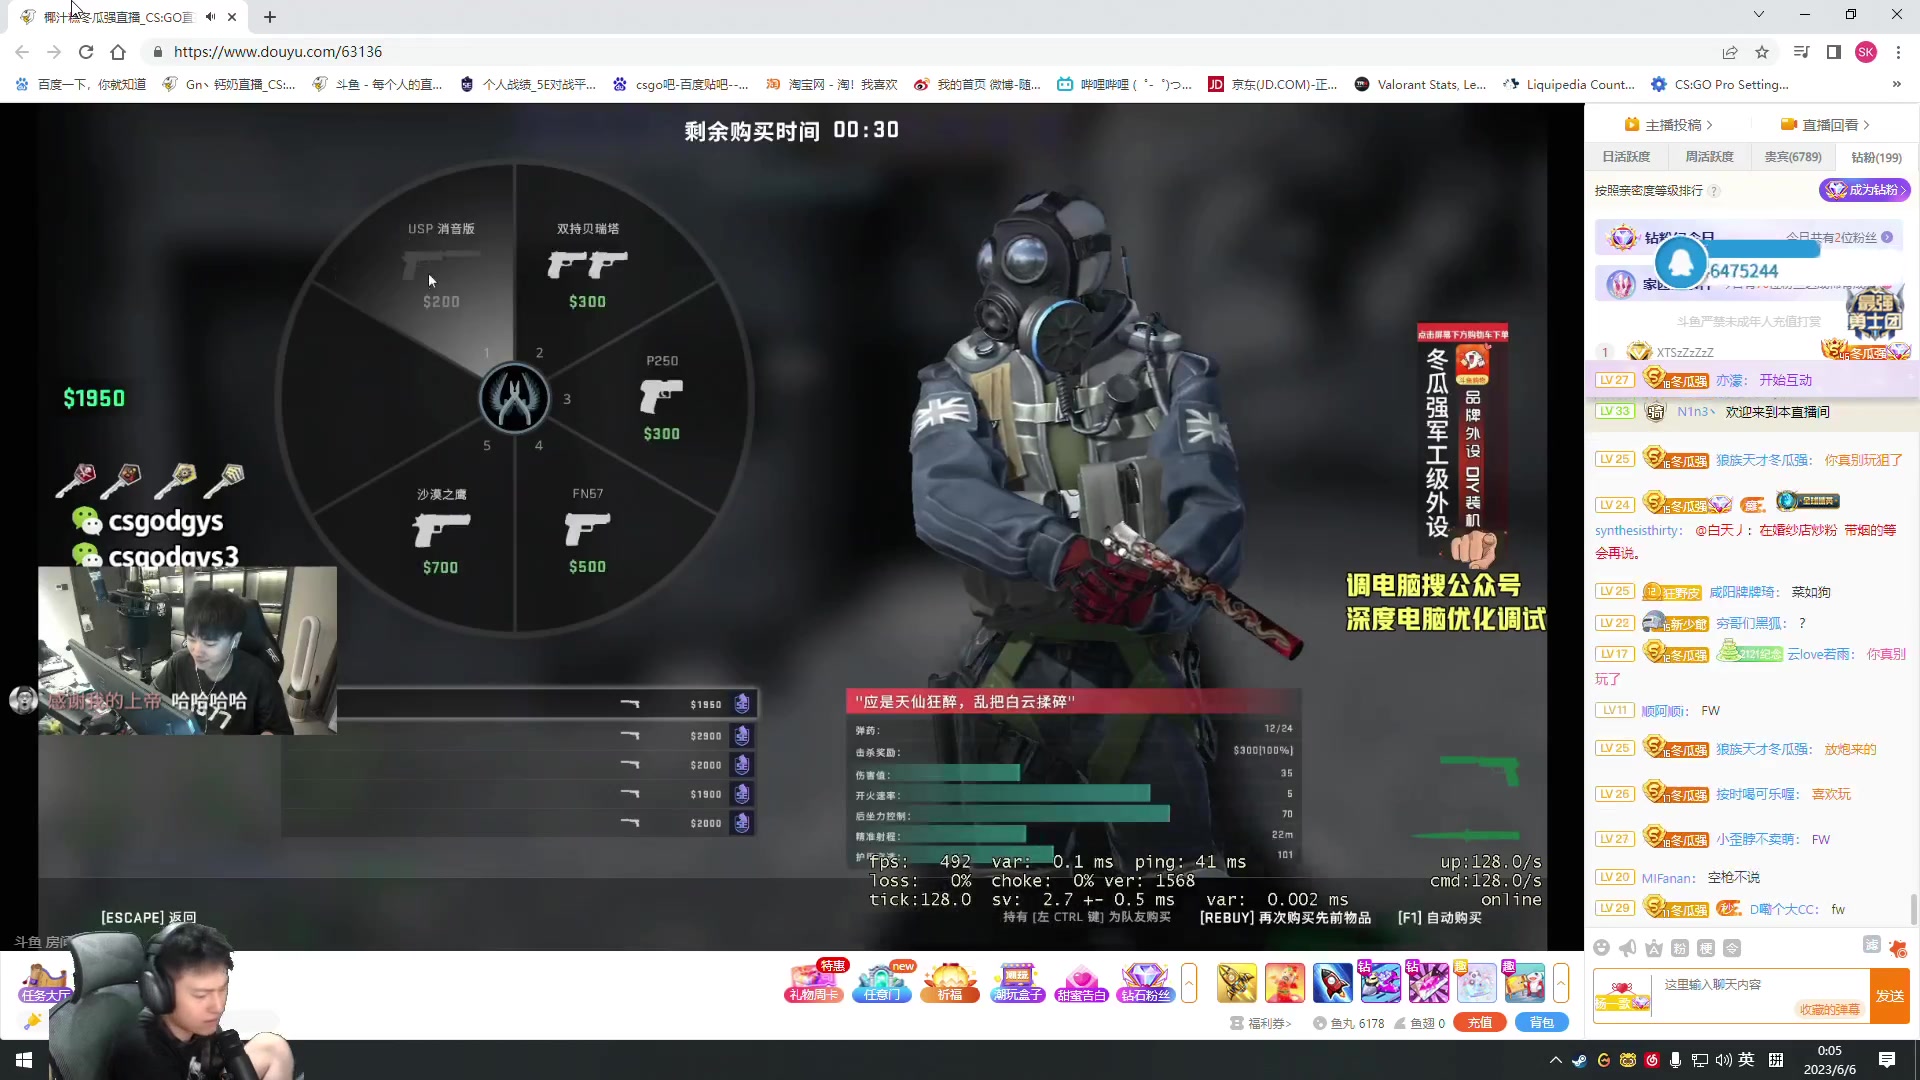The image size is (1920, 1080).
Task: Open the emoji picker in chat
Action: coord(1602,948)
